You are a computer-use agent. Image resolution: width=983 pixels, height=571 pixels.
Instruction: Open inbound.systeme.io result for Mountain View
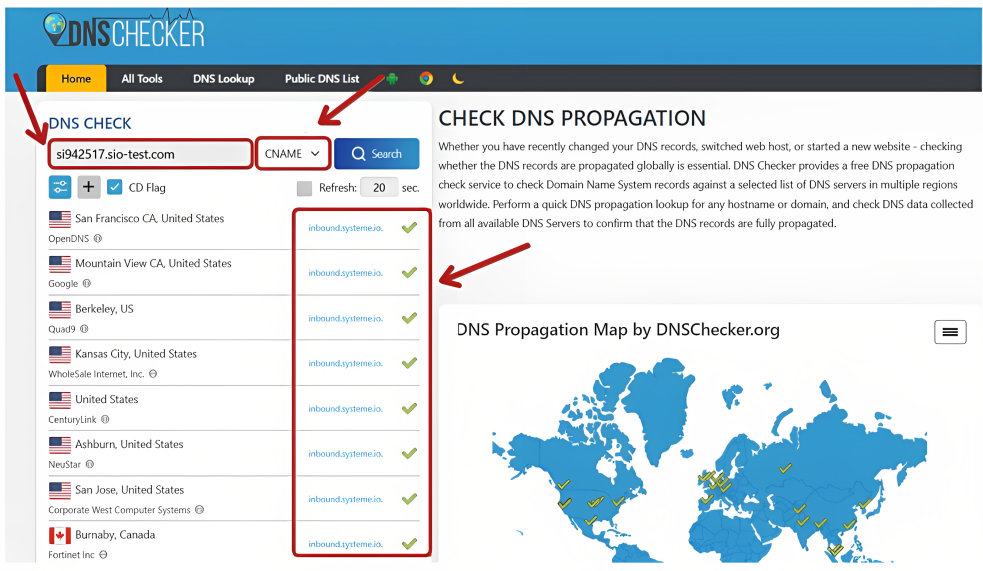click(x=345, y=273)
